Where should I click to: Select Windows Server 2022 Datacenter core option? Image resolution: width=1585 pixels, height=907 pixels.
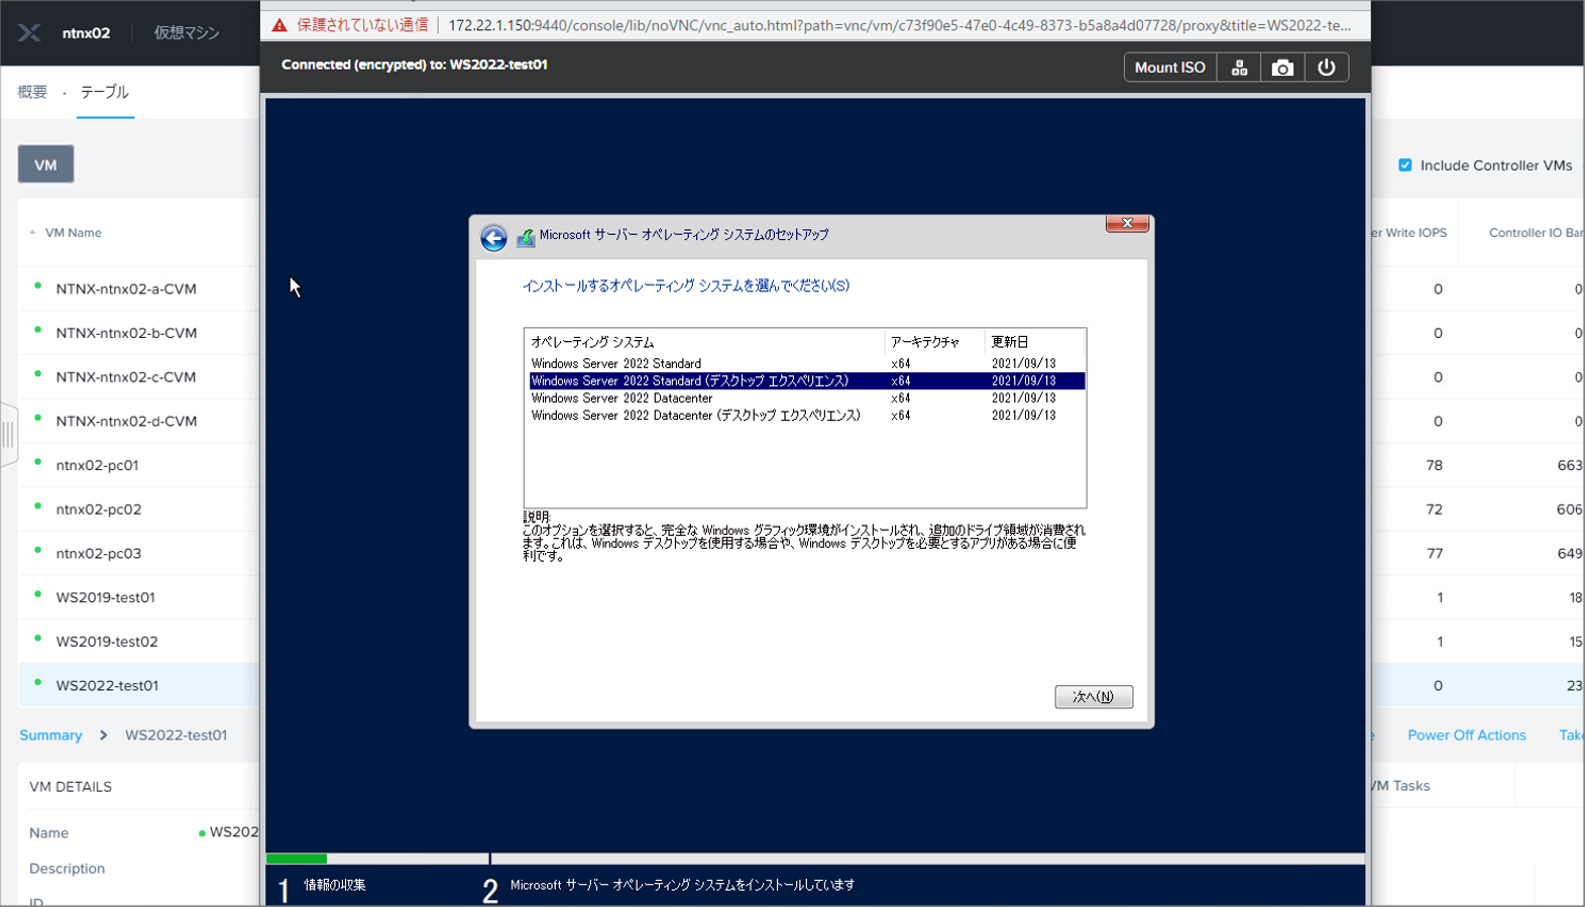coord(806,398)
